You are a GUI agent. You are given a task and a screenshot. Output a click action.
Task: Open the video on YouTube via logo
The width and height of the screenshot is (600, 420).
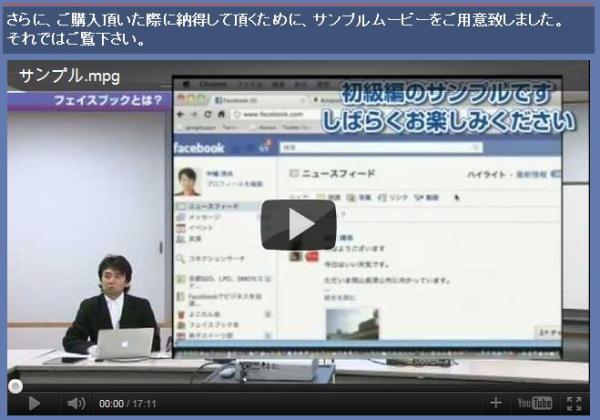point(534,403)
